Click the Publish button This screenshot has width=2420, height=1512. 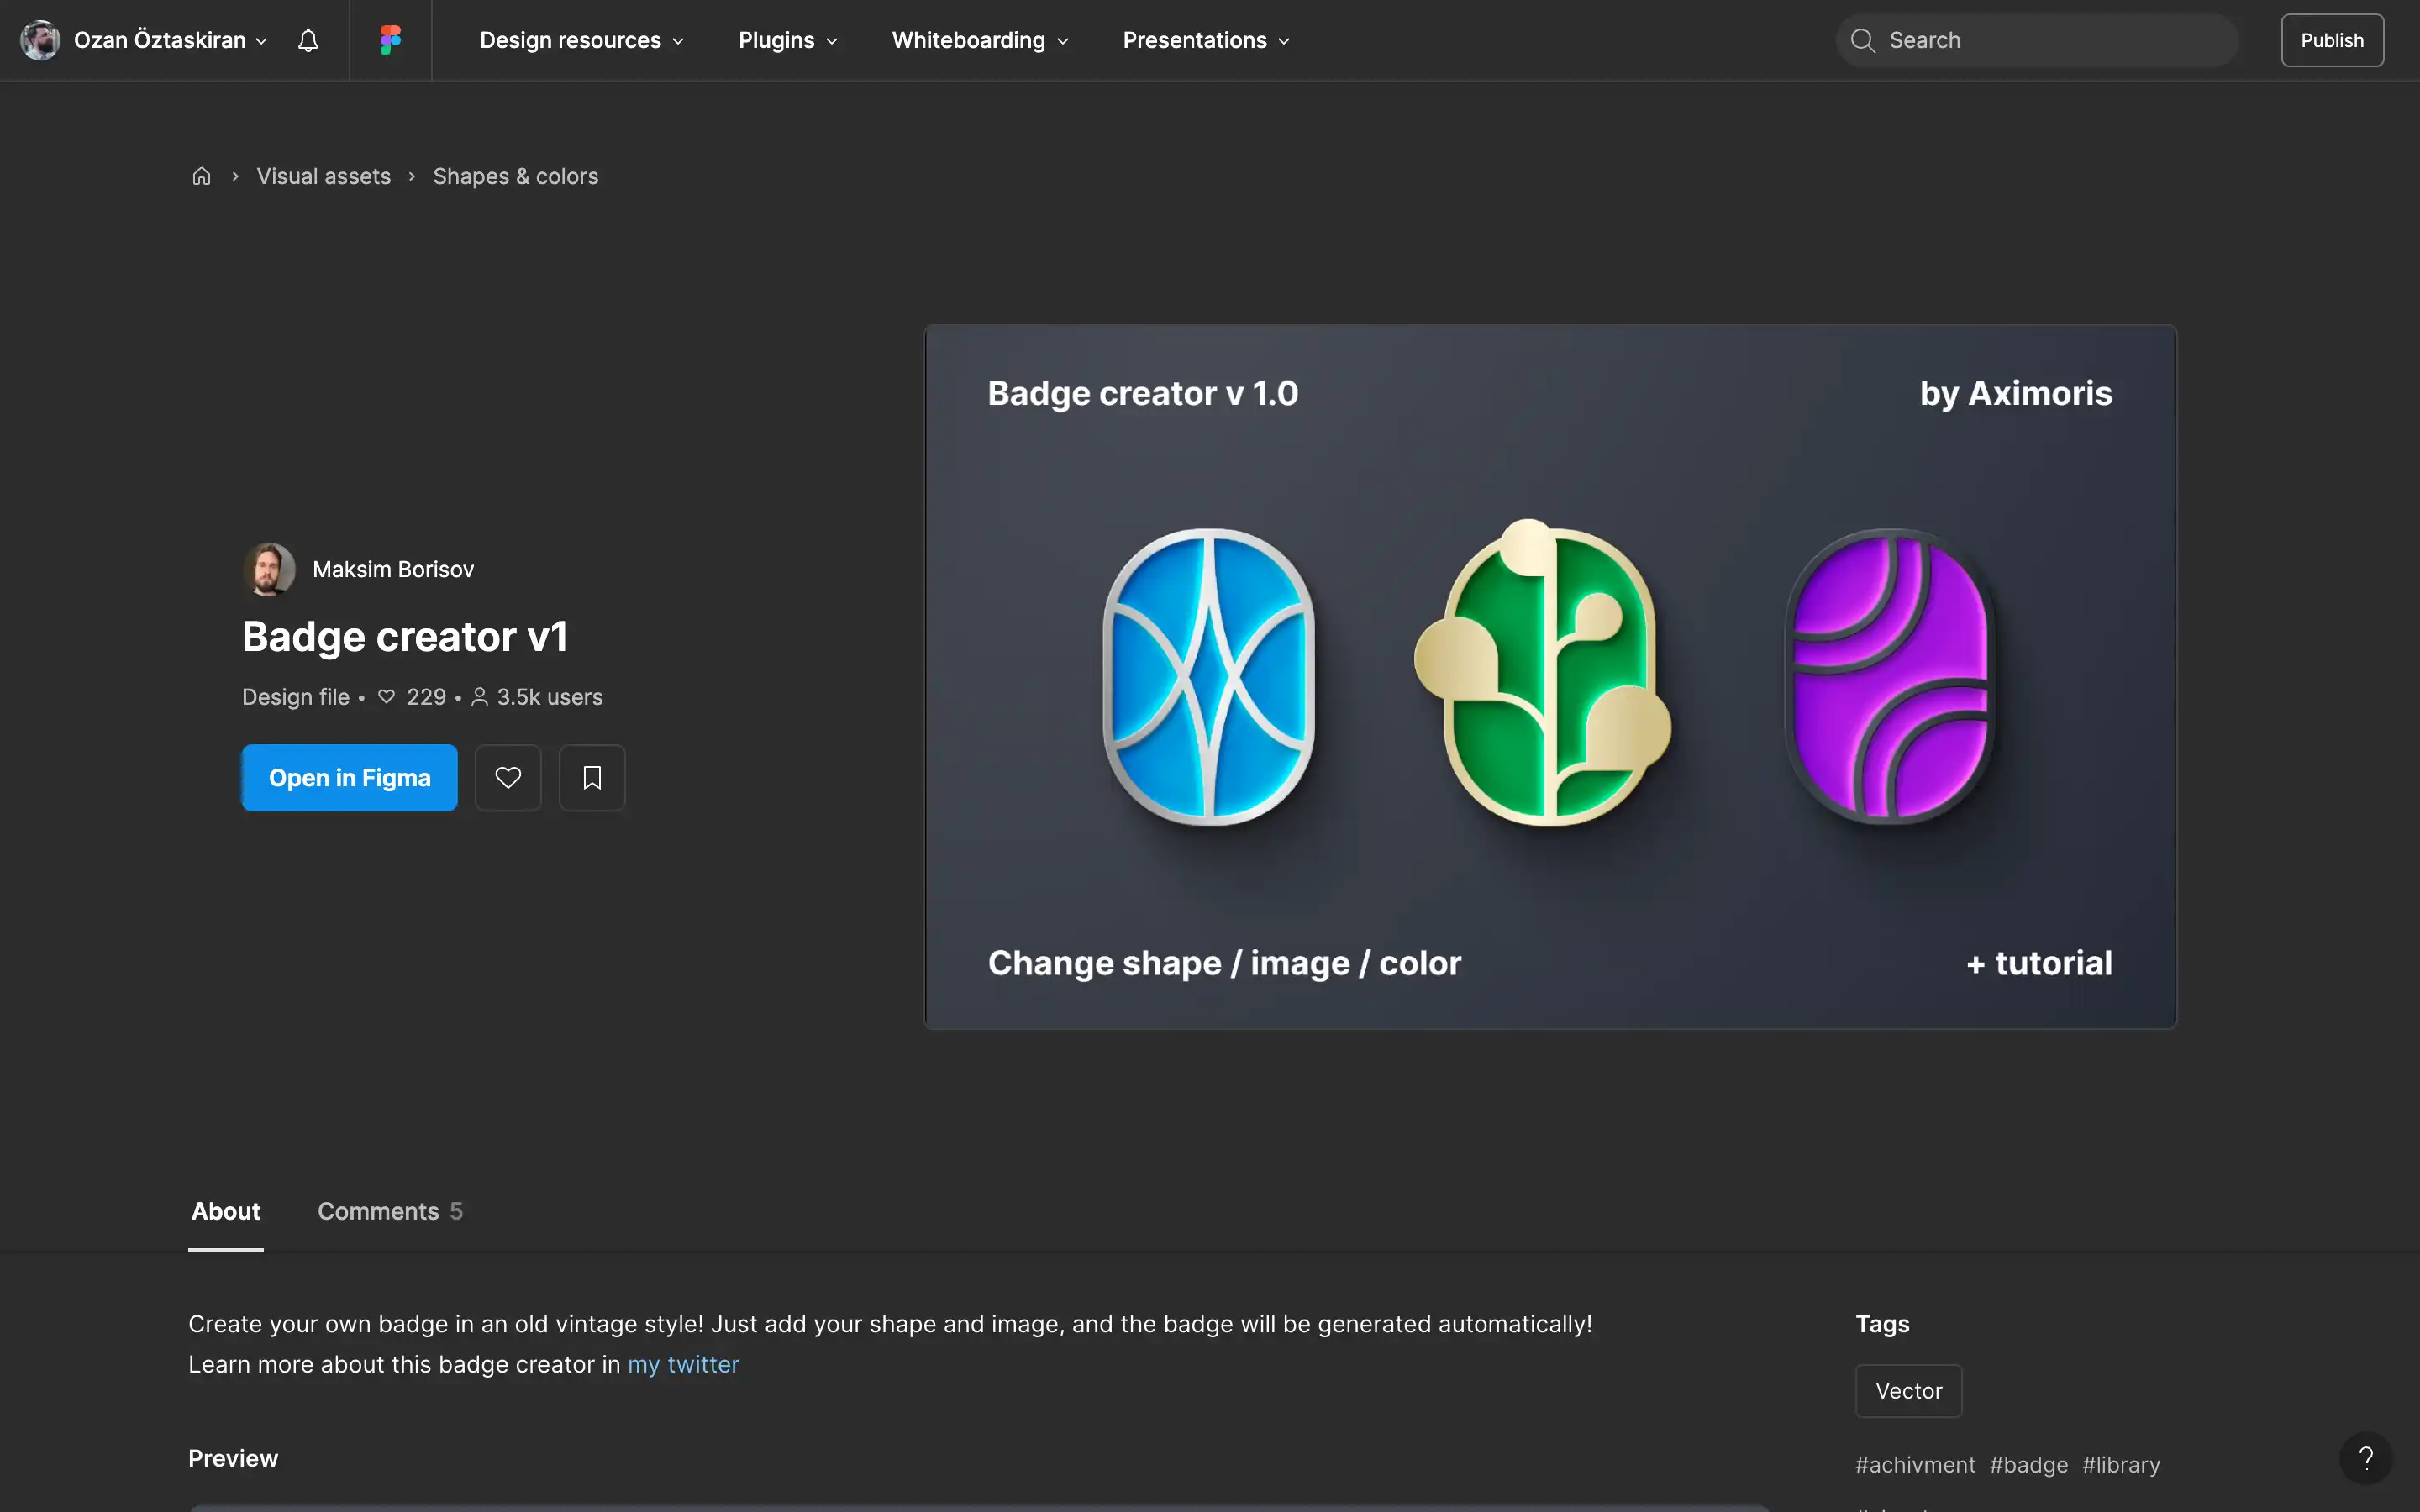click(2332, 40)
